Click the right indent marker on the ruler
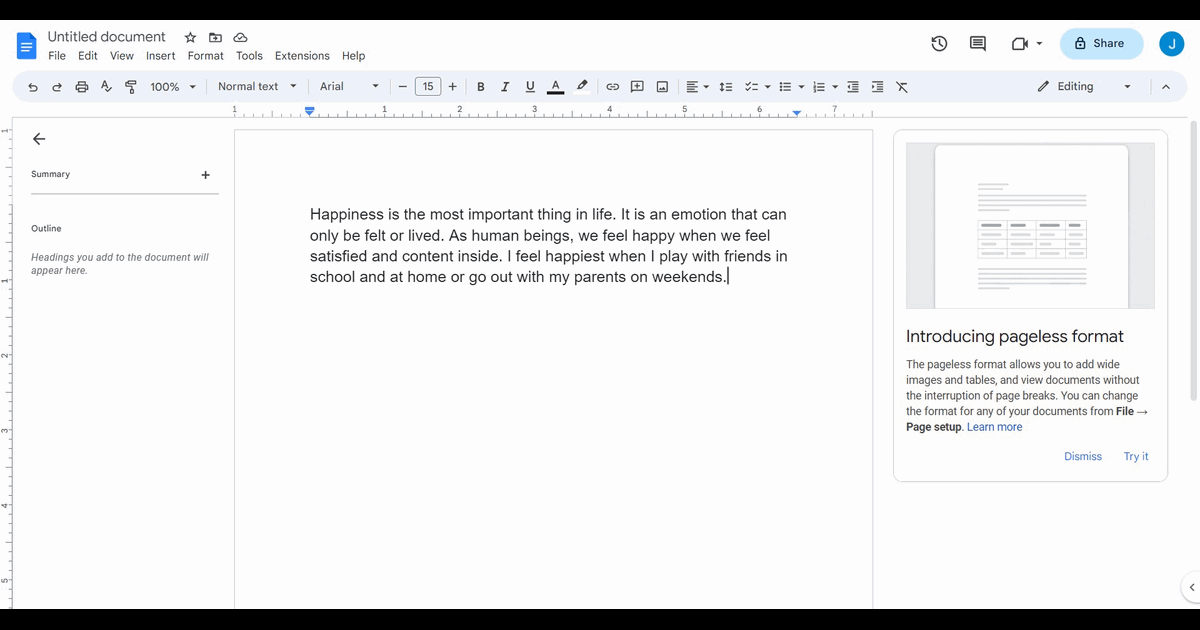The height and width of the screenshot is (630, 1200). (797, 113)
